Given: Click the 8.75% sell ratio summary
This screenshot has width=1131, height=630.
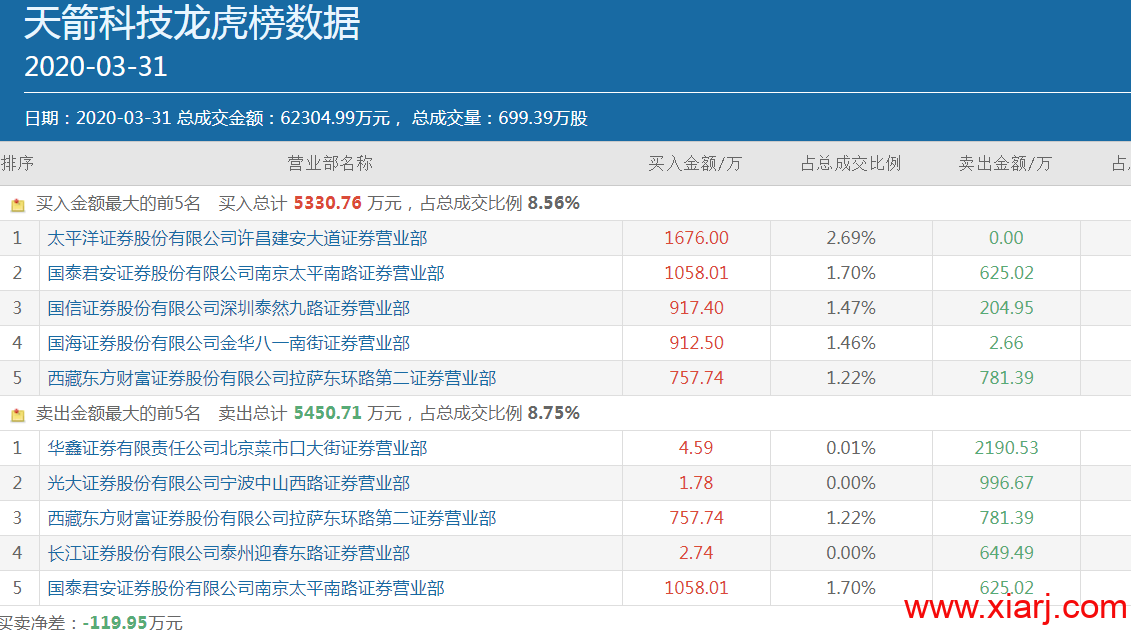Looking at the screenshot, I should tap(553, 414).
